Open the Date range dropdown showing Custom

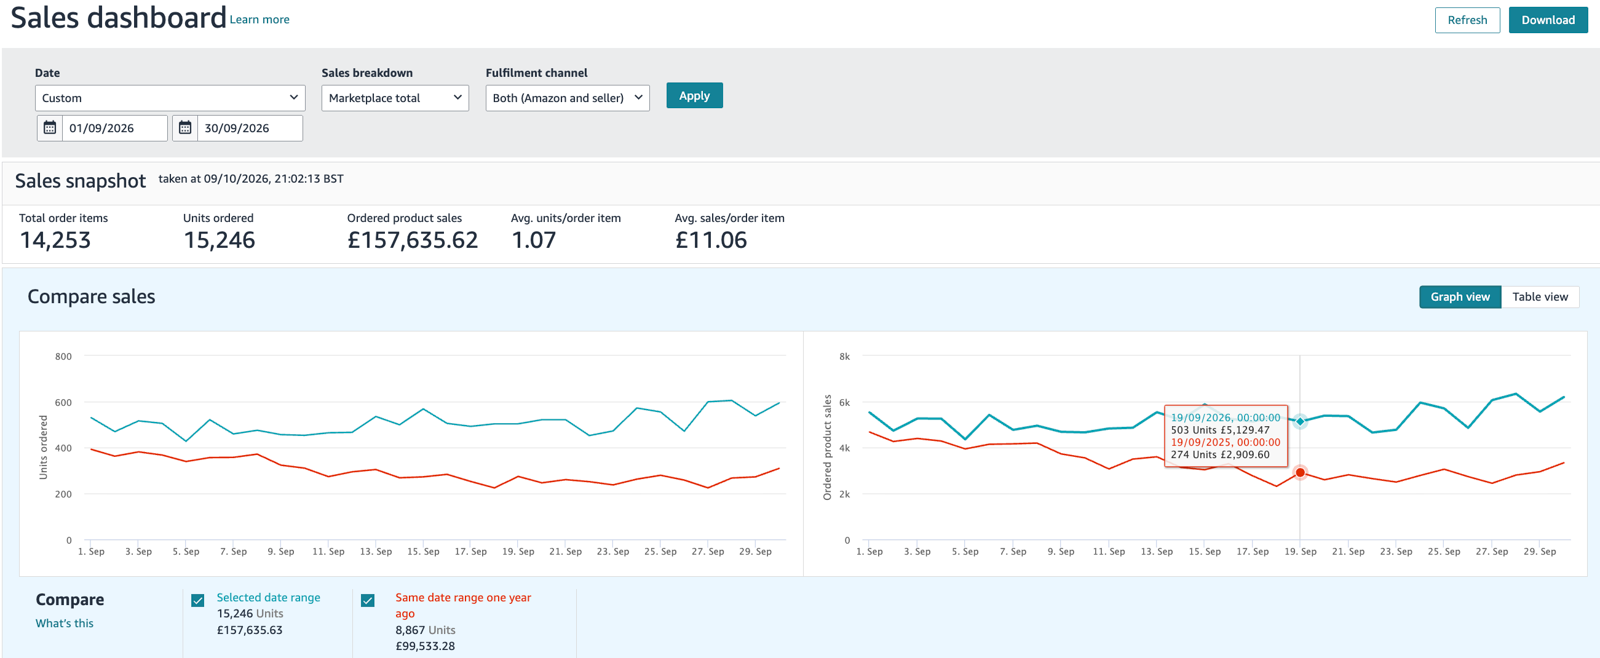click(169, 98)
